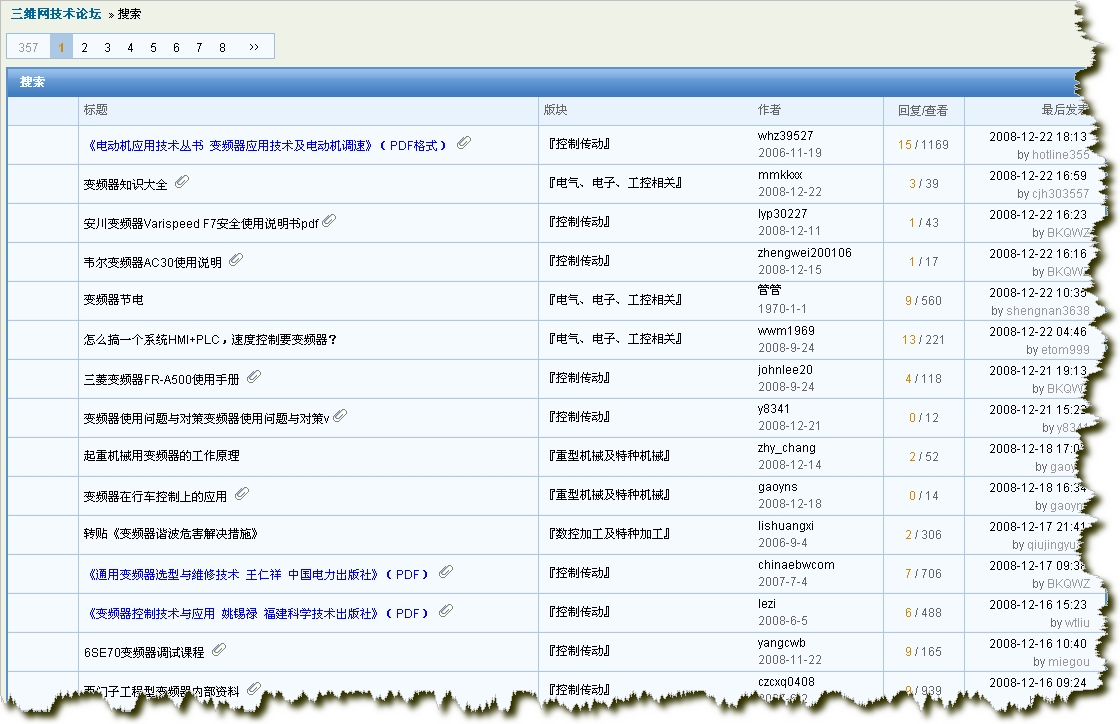Open thread 变频器节电

point(114,300)
